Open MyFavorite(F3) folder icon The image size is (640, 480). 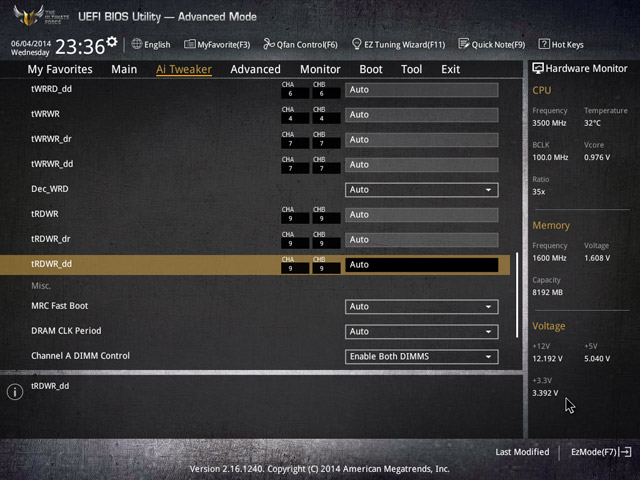[189, 44]
